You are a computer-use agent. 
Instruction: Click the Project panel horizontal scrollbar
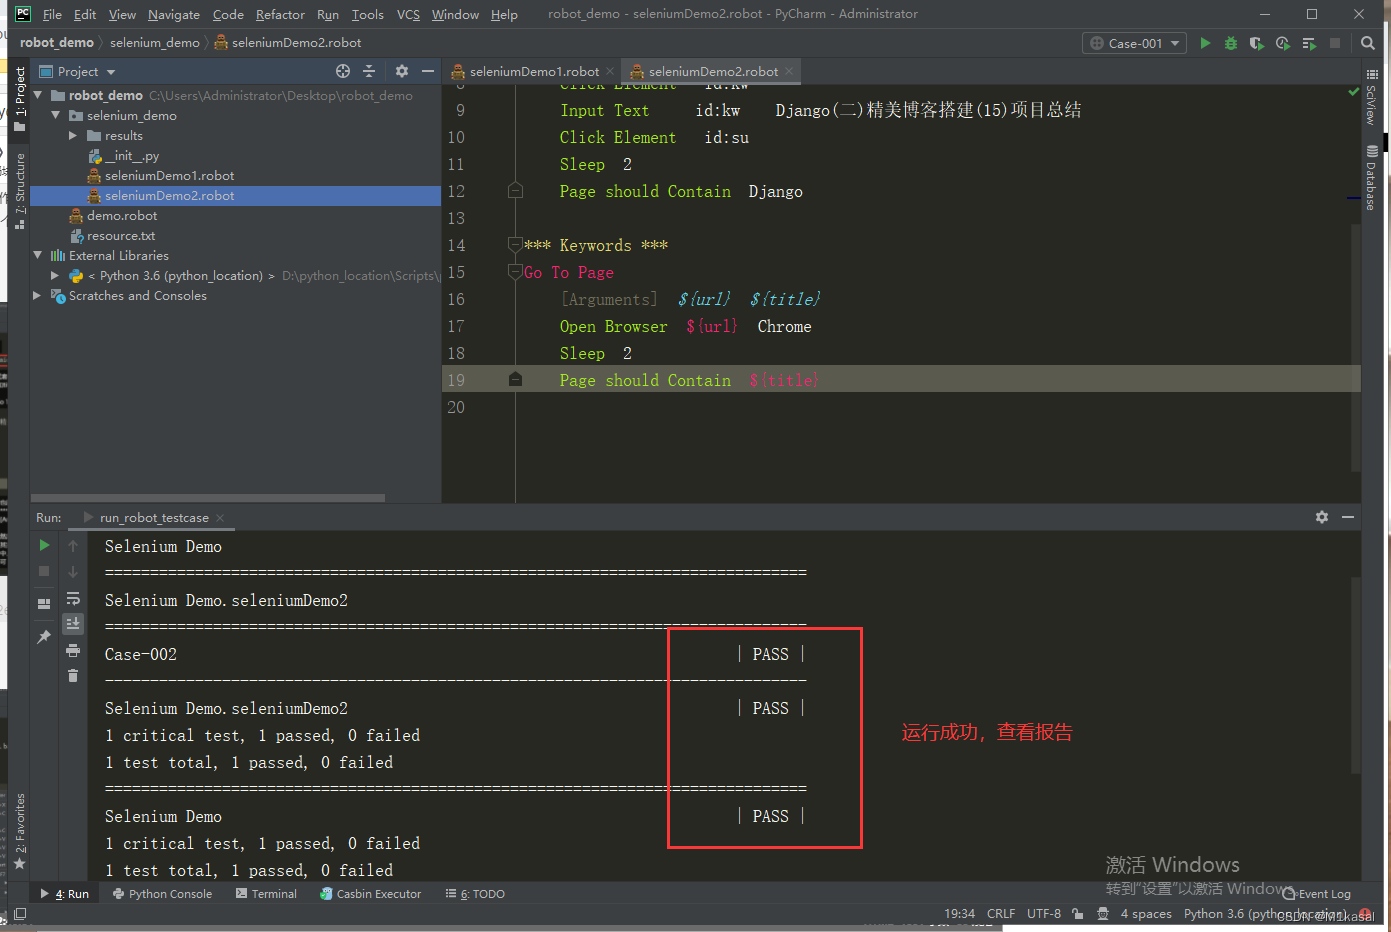pyautogui.click(x=208, y=497)
